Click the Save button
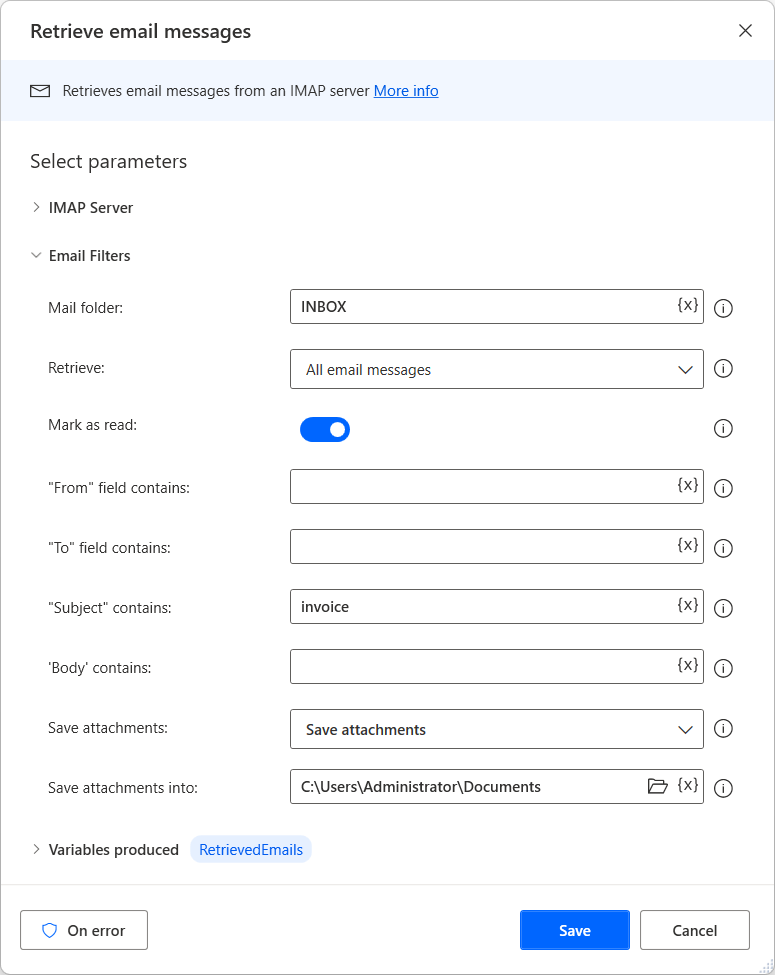Screen dimensions: 775x975 (574, 930)
